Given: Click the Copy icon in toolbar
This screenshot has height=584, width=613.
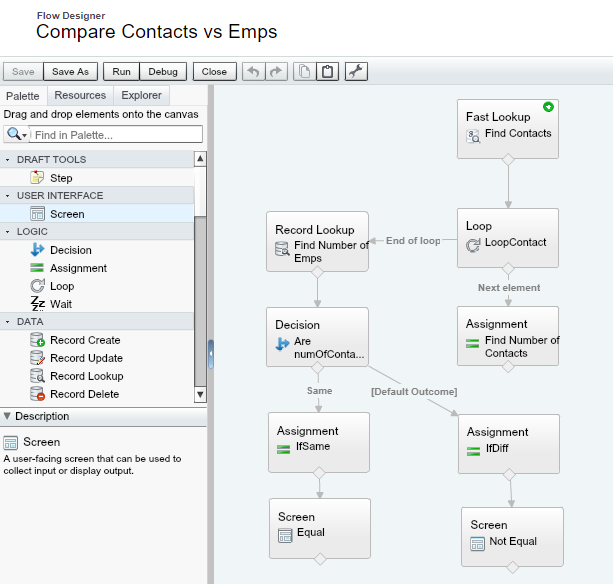Looking at the screenshot, I should (x=304, y=72).
